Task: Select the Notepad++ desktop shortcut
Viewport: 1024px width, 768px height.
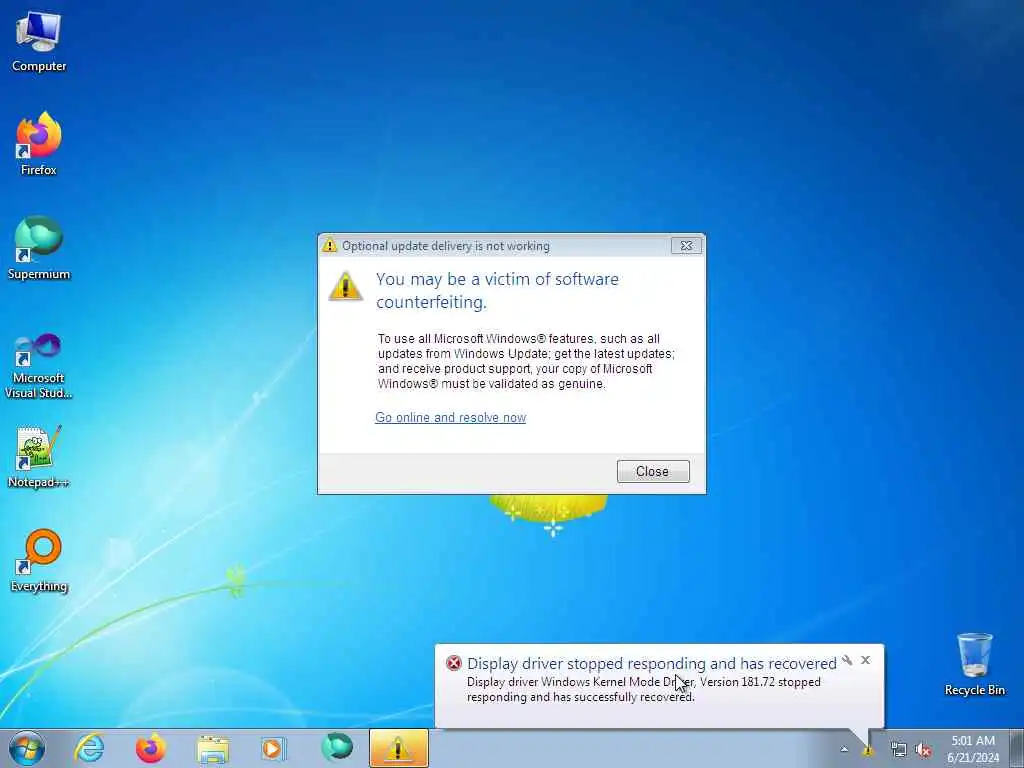Action: 39,456
